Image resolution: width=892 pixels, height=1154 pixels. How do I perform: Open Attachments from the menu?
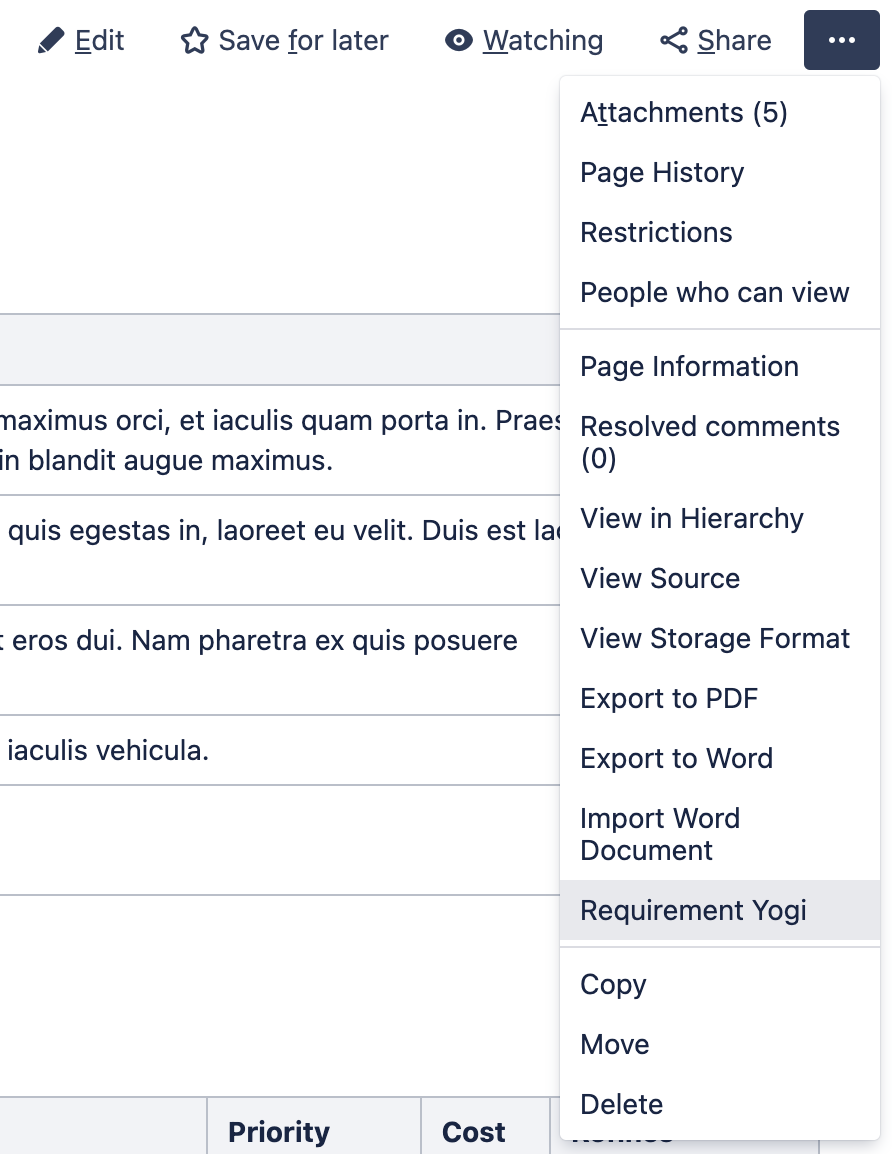click(x=683, y=112)
